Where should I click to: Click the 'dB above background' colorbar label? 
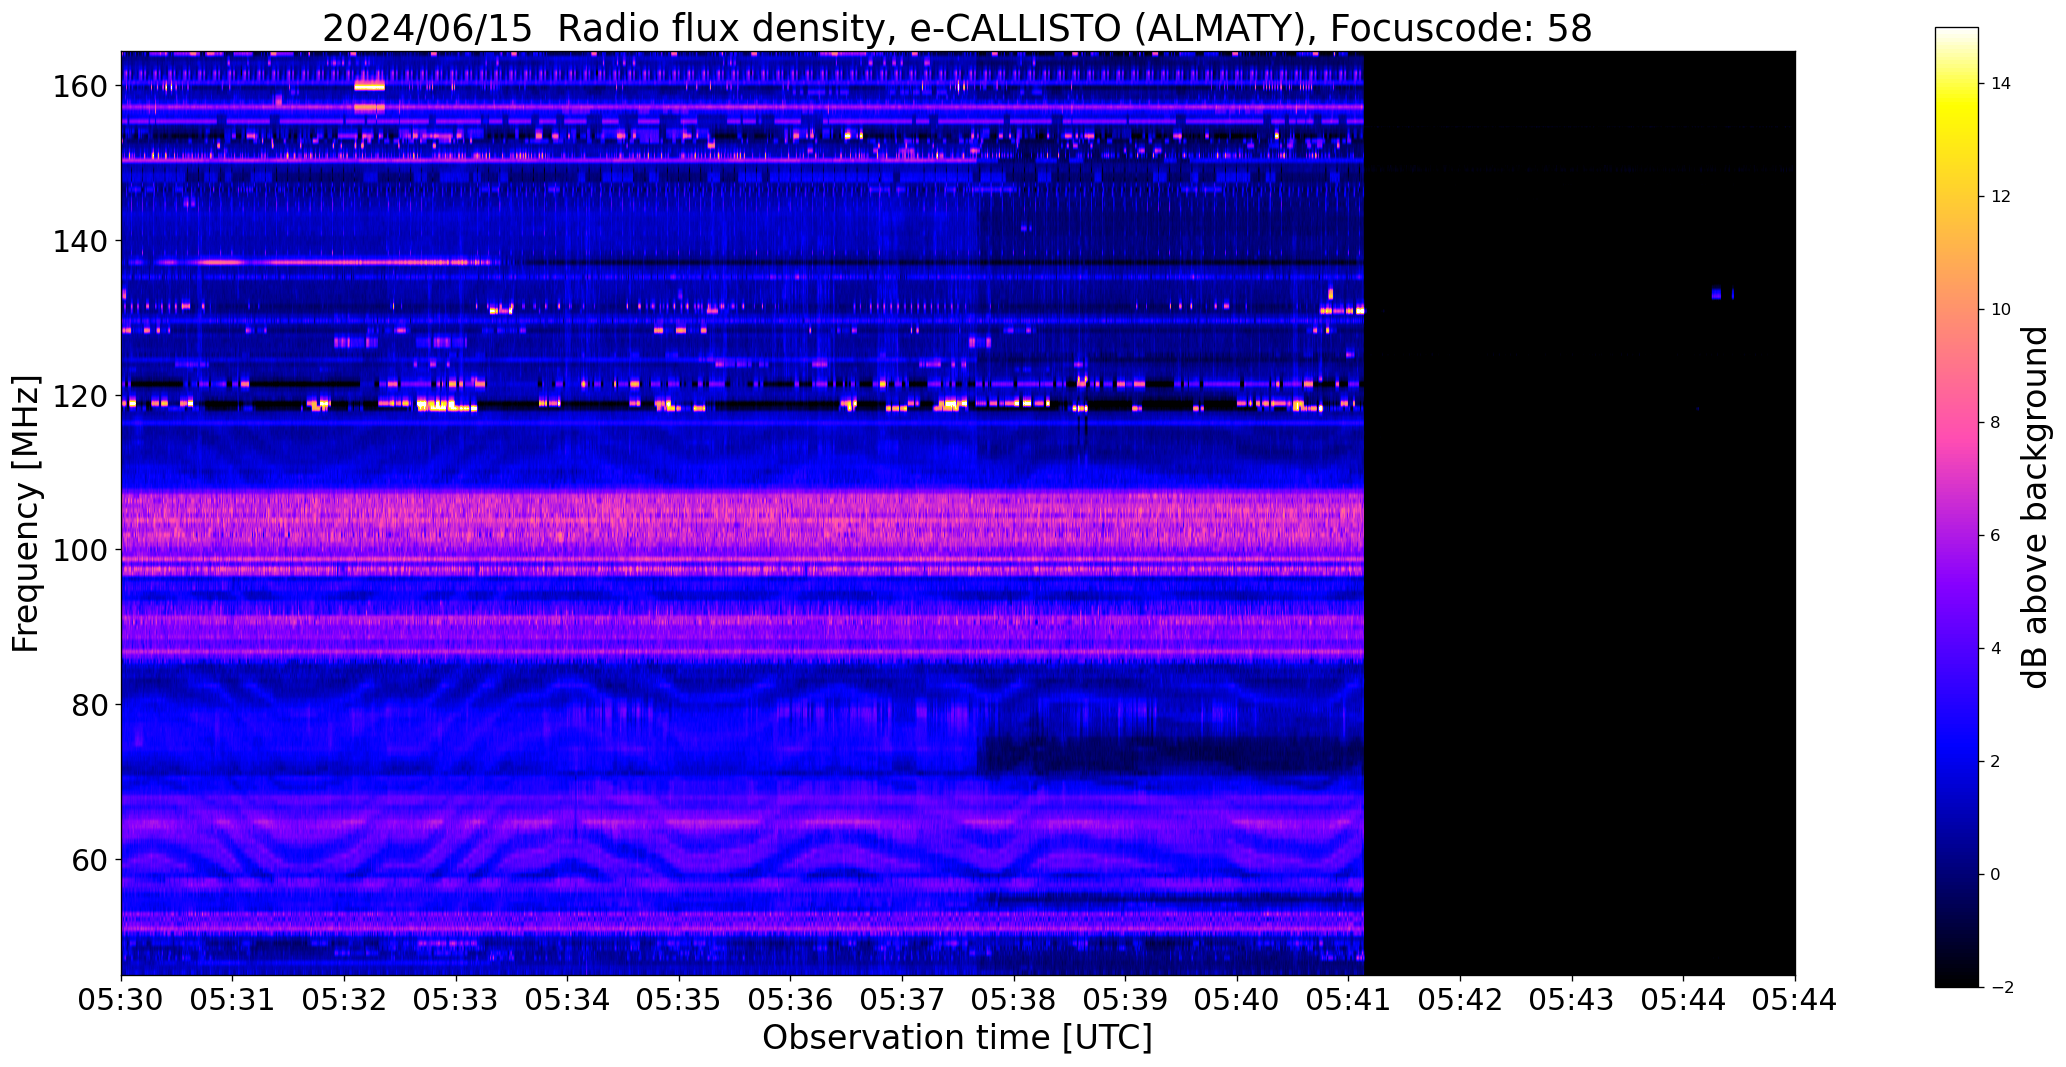coord(2035,507)
